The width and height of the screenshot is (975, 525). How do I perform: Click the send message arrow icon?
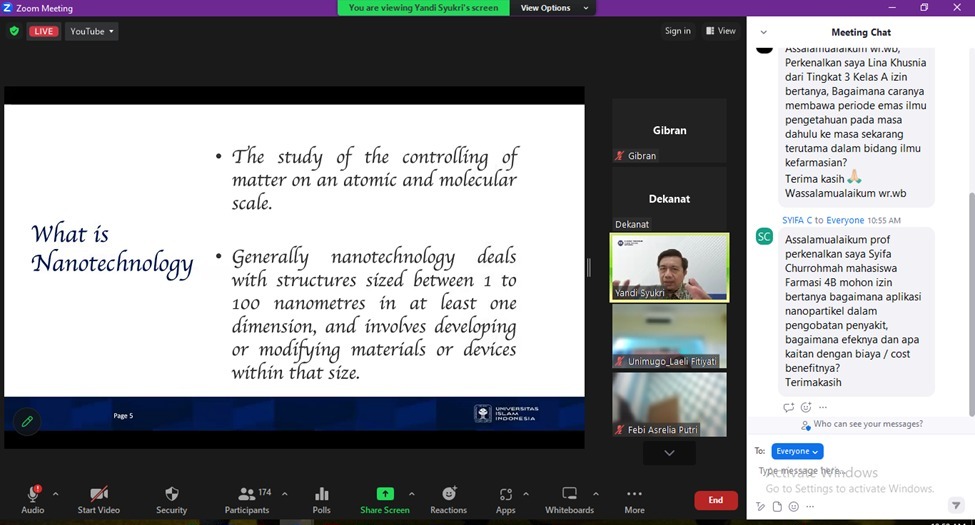tap(956, 504)
